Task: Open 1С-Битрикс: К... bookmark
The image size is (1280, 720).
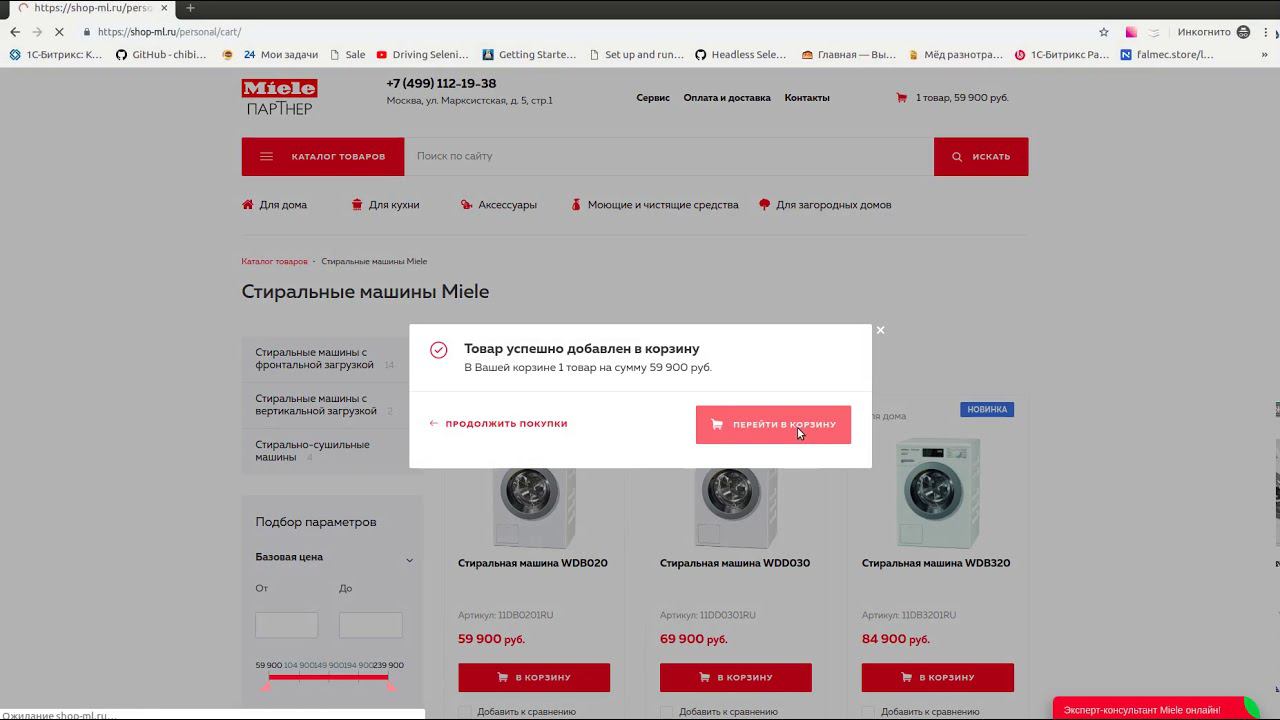Action: [x=56, y=55]
